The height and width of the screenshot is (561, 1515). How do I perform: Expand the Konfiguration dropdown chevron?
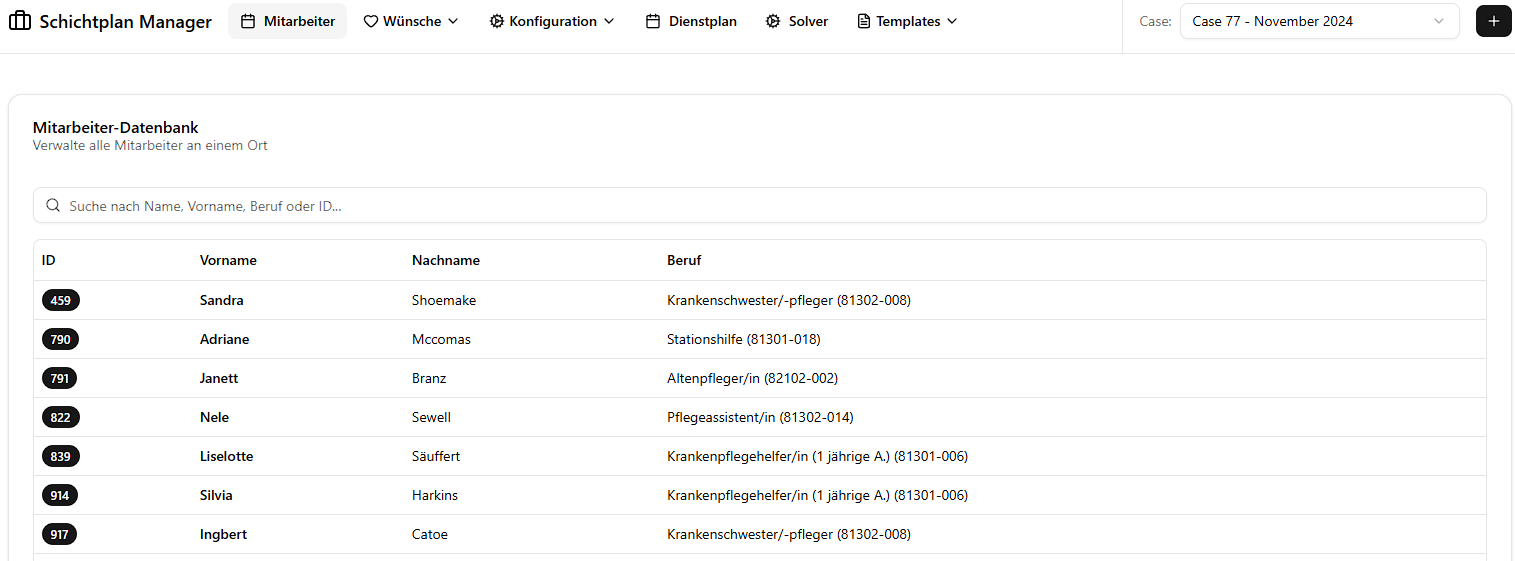[x=609, y=21]
